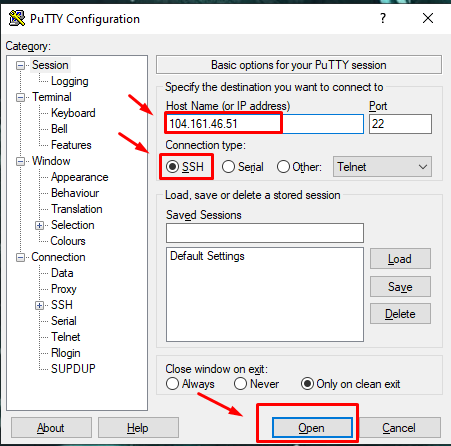Collapse the Terminal tree node
Viewport: 451px width, 446px height.
(x=20, y=97)
